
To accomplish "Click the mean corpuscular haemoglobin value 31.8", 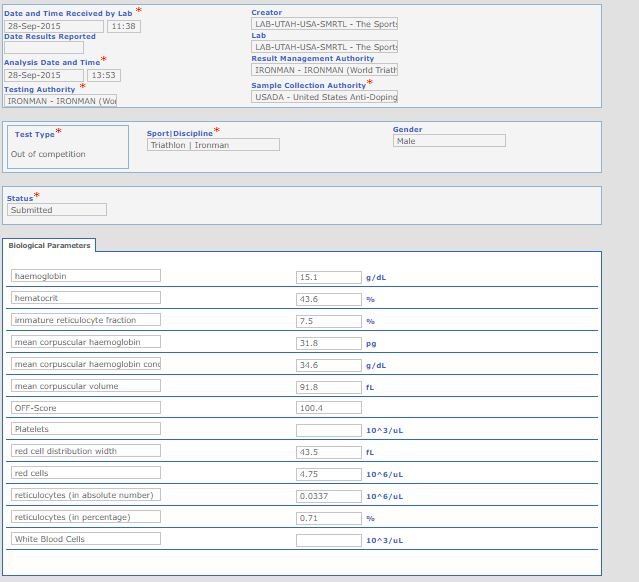I will (x=328, y=343).
